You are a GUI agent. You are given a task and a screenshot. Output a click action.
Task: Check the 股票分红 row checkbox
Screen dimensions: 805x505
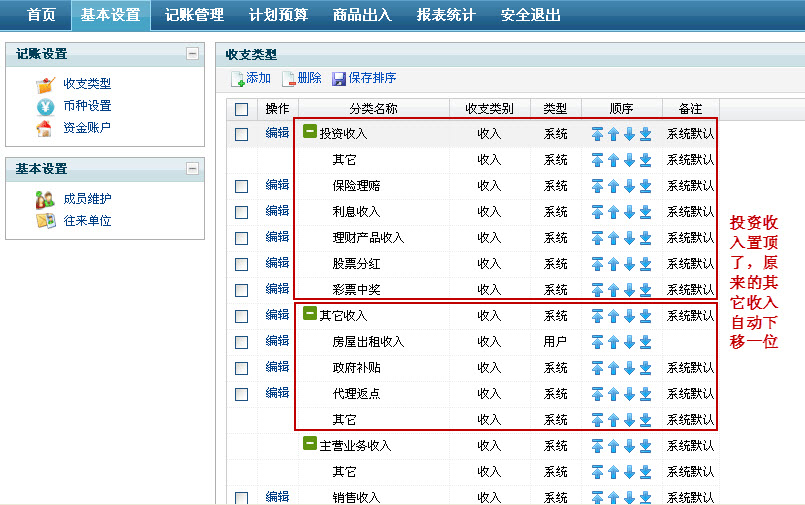(241, 265)
